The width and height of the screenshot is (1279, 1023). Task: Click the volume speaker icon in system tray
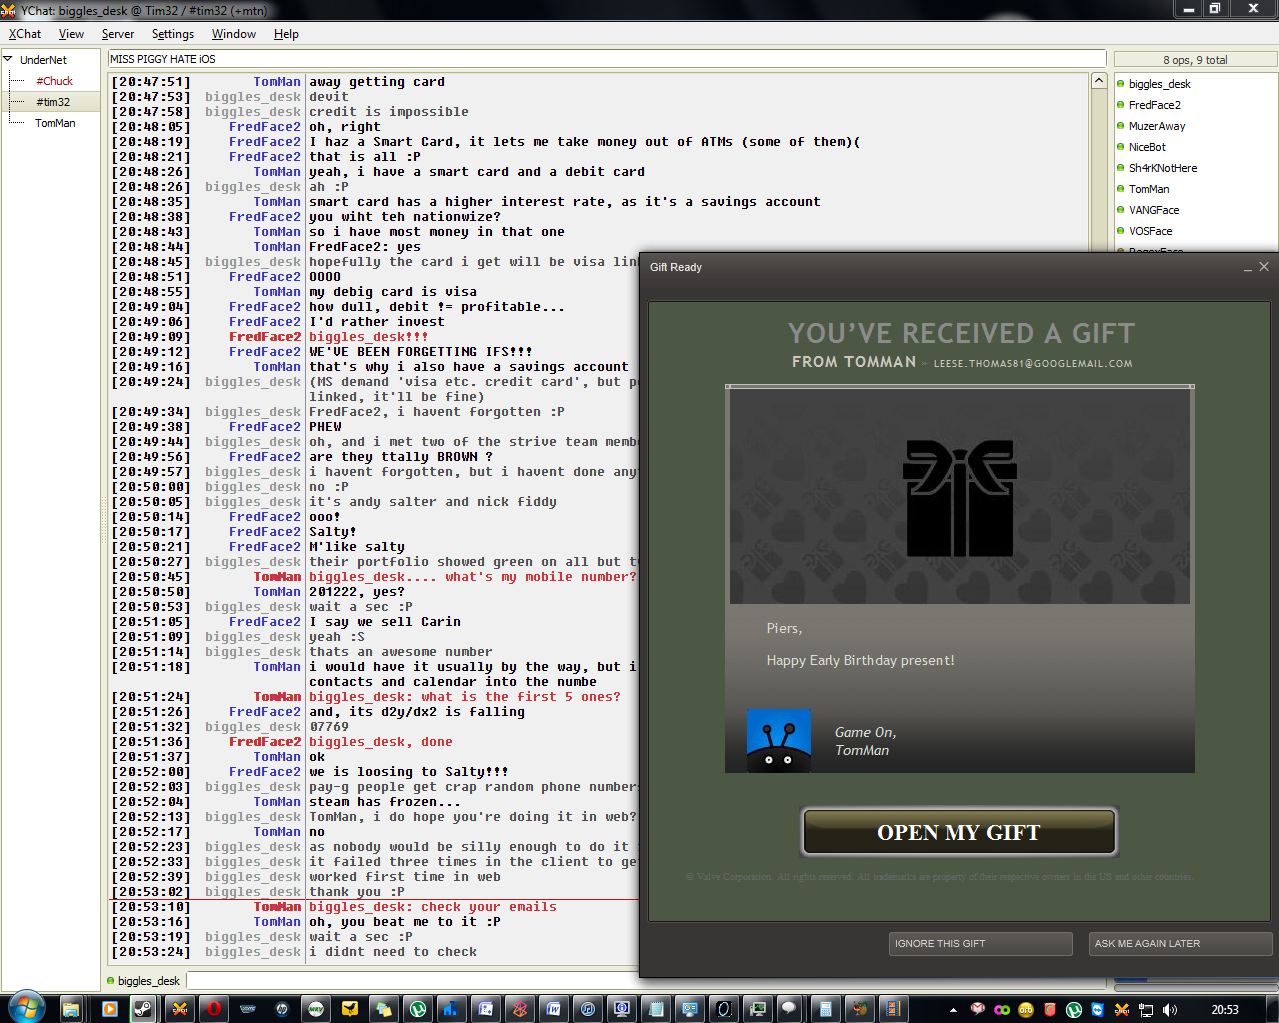(1169, 1010)
